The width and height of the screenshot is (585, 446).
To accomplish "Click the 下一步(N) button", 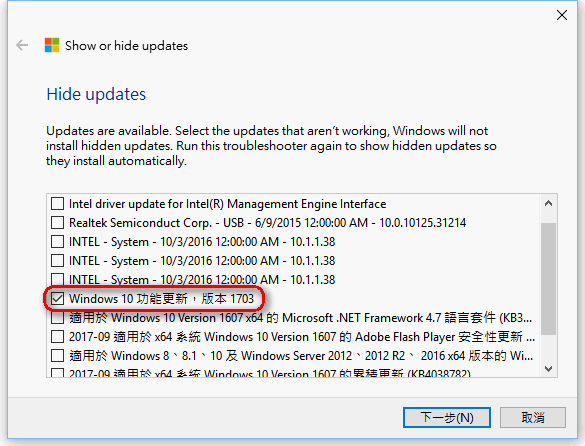I will (447, 417).
